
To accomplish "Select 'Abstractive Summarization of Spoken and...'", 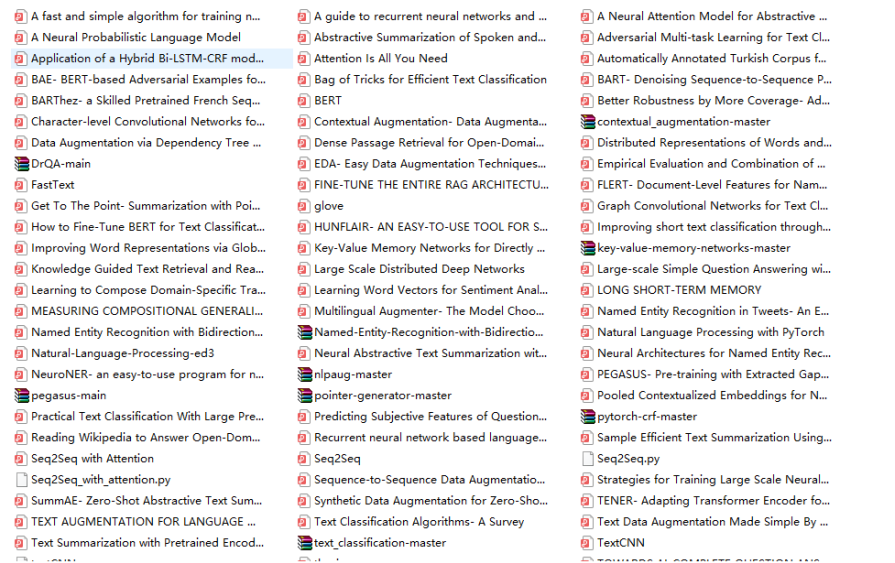I will tap(430, 38).
